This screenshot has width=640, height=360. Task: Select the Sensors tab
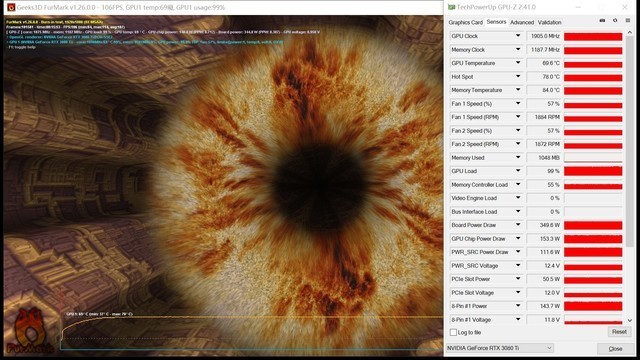point(496,22)
